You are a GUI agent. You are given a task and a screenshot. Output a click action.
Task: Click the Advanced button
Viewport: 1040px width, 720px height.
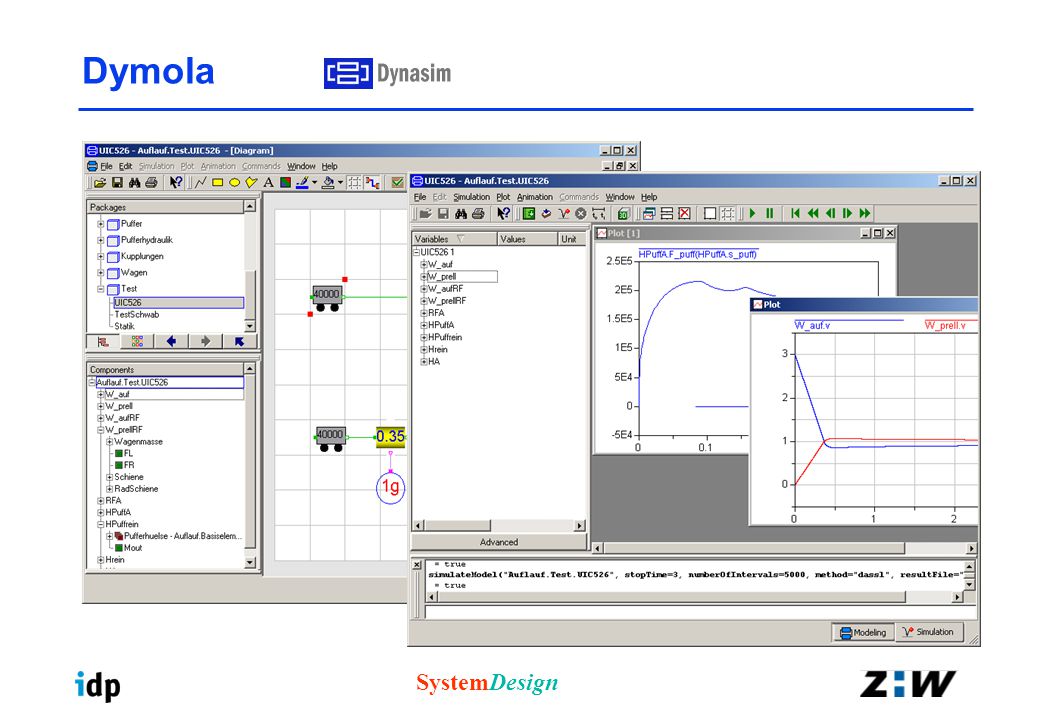pyautogui.click(x=499, y=542)
